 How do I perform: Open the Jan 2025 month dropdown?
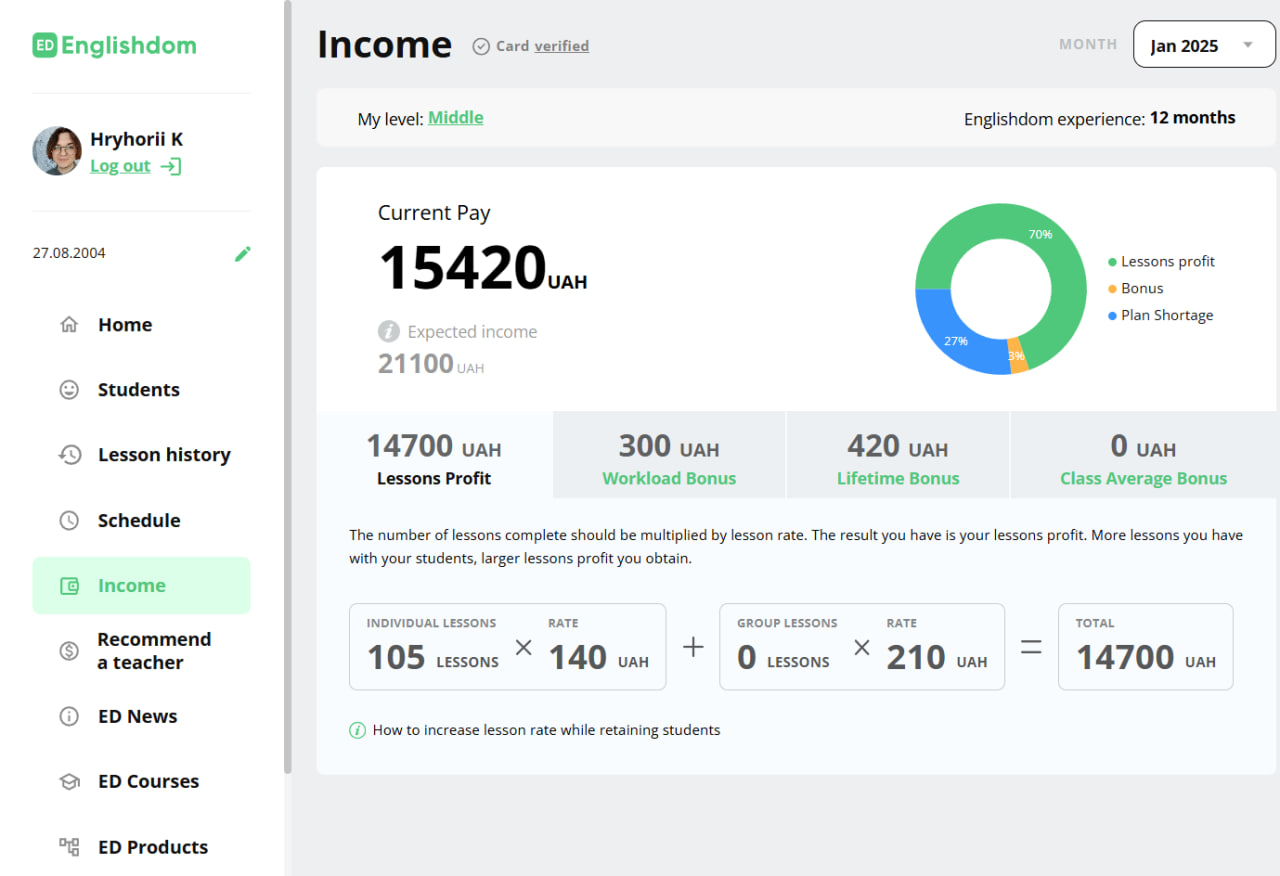pos(1204,45)
